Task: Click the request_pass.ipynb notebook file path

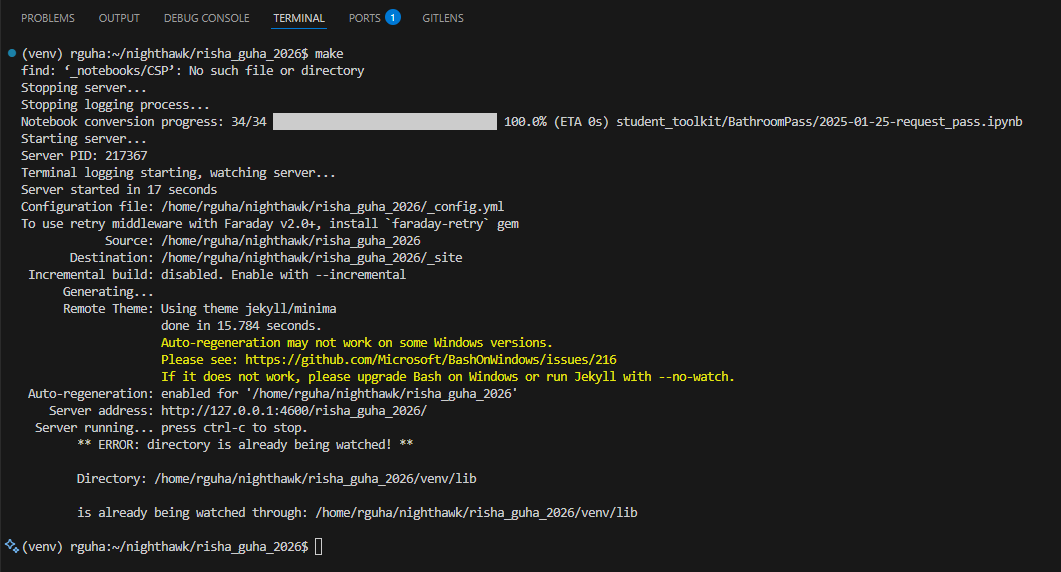Action: click(x=818, y=121)
